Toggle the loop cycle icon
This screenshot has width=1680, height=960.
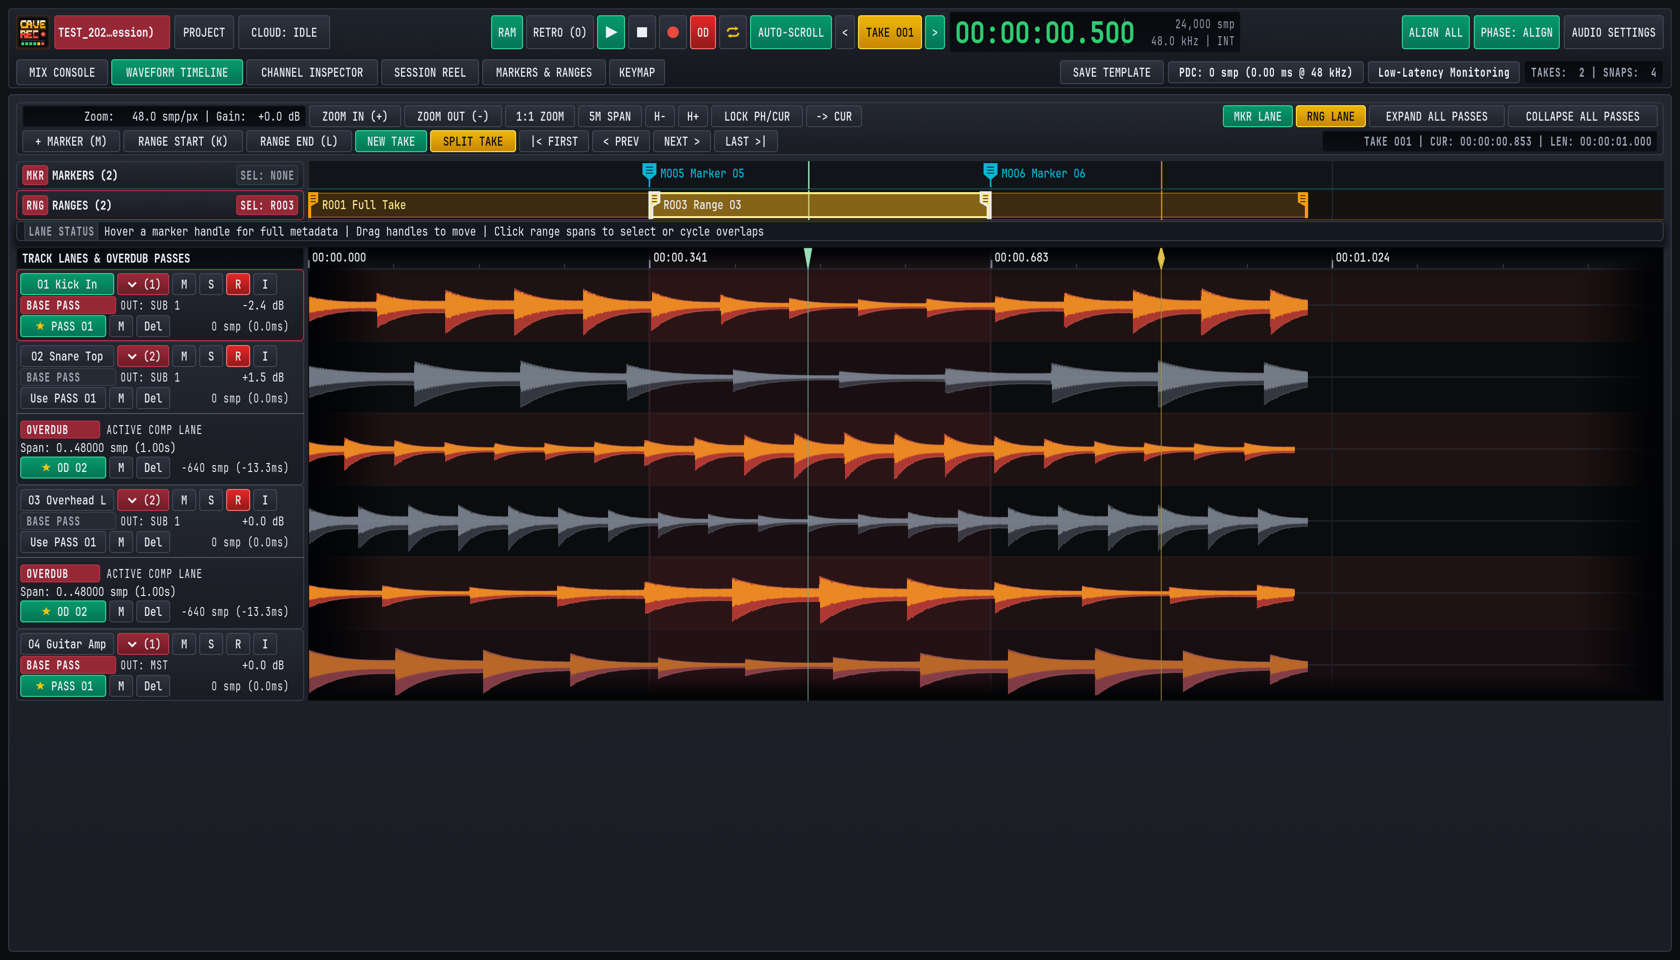(x=733, y=32)
